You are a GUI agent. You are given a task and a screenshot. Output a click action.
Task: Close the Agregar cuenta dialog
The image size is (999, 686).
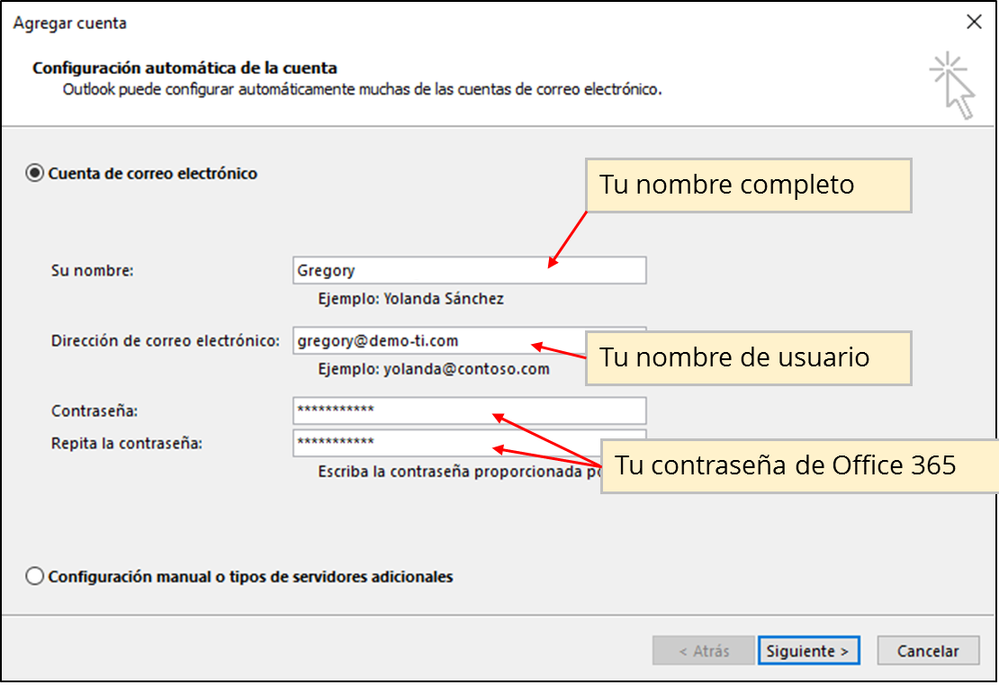(x=973, y=22)
